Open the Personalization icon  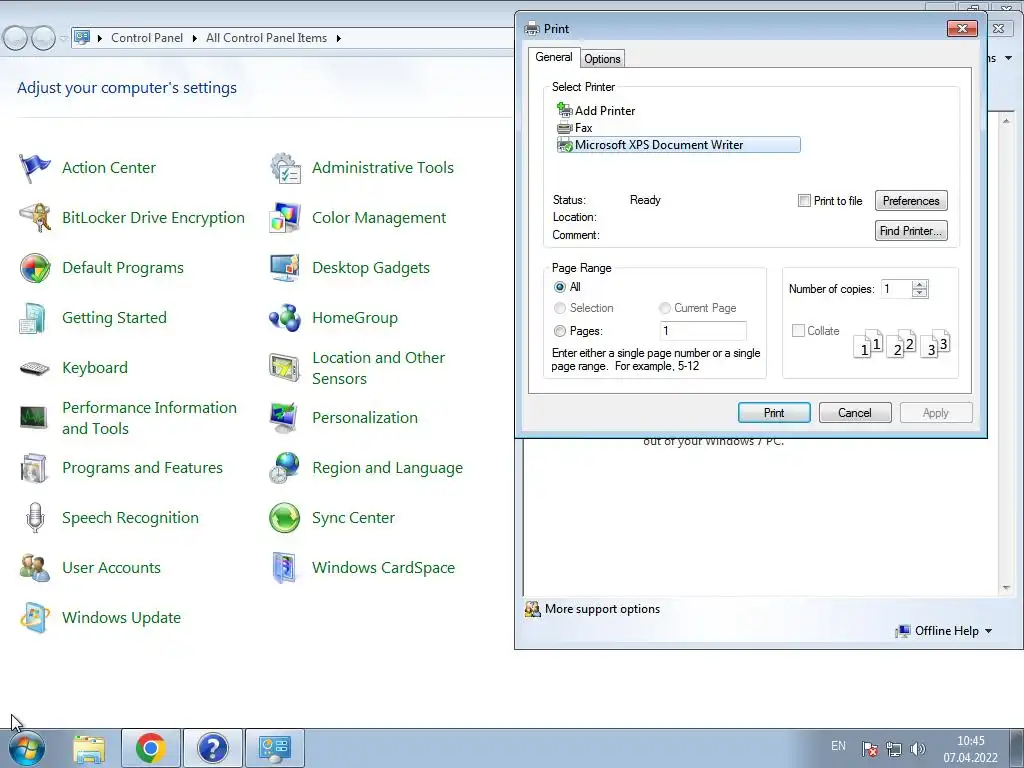click(284, 418)
